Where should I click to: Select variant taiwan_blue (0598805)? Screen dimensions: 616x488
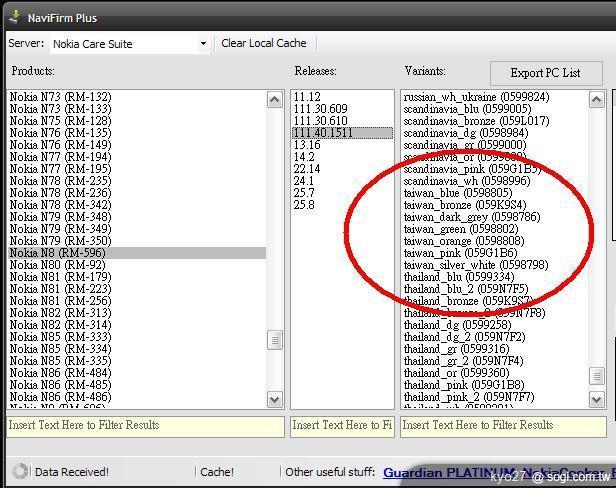(x=458, y=193)
